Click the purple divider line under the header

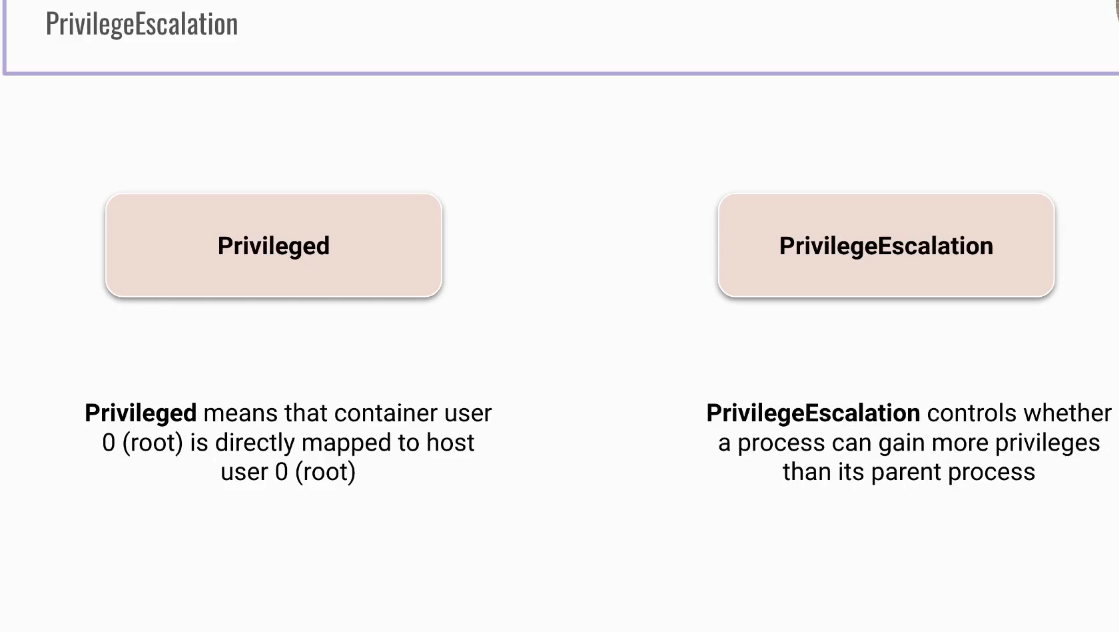pyautogui.click(x=560, y=73)
